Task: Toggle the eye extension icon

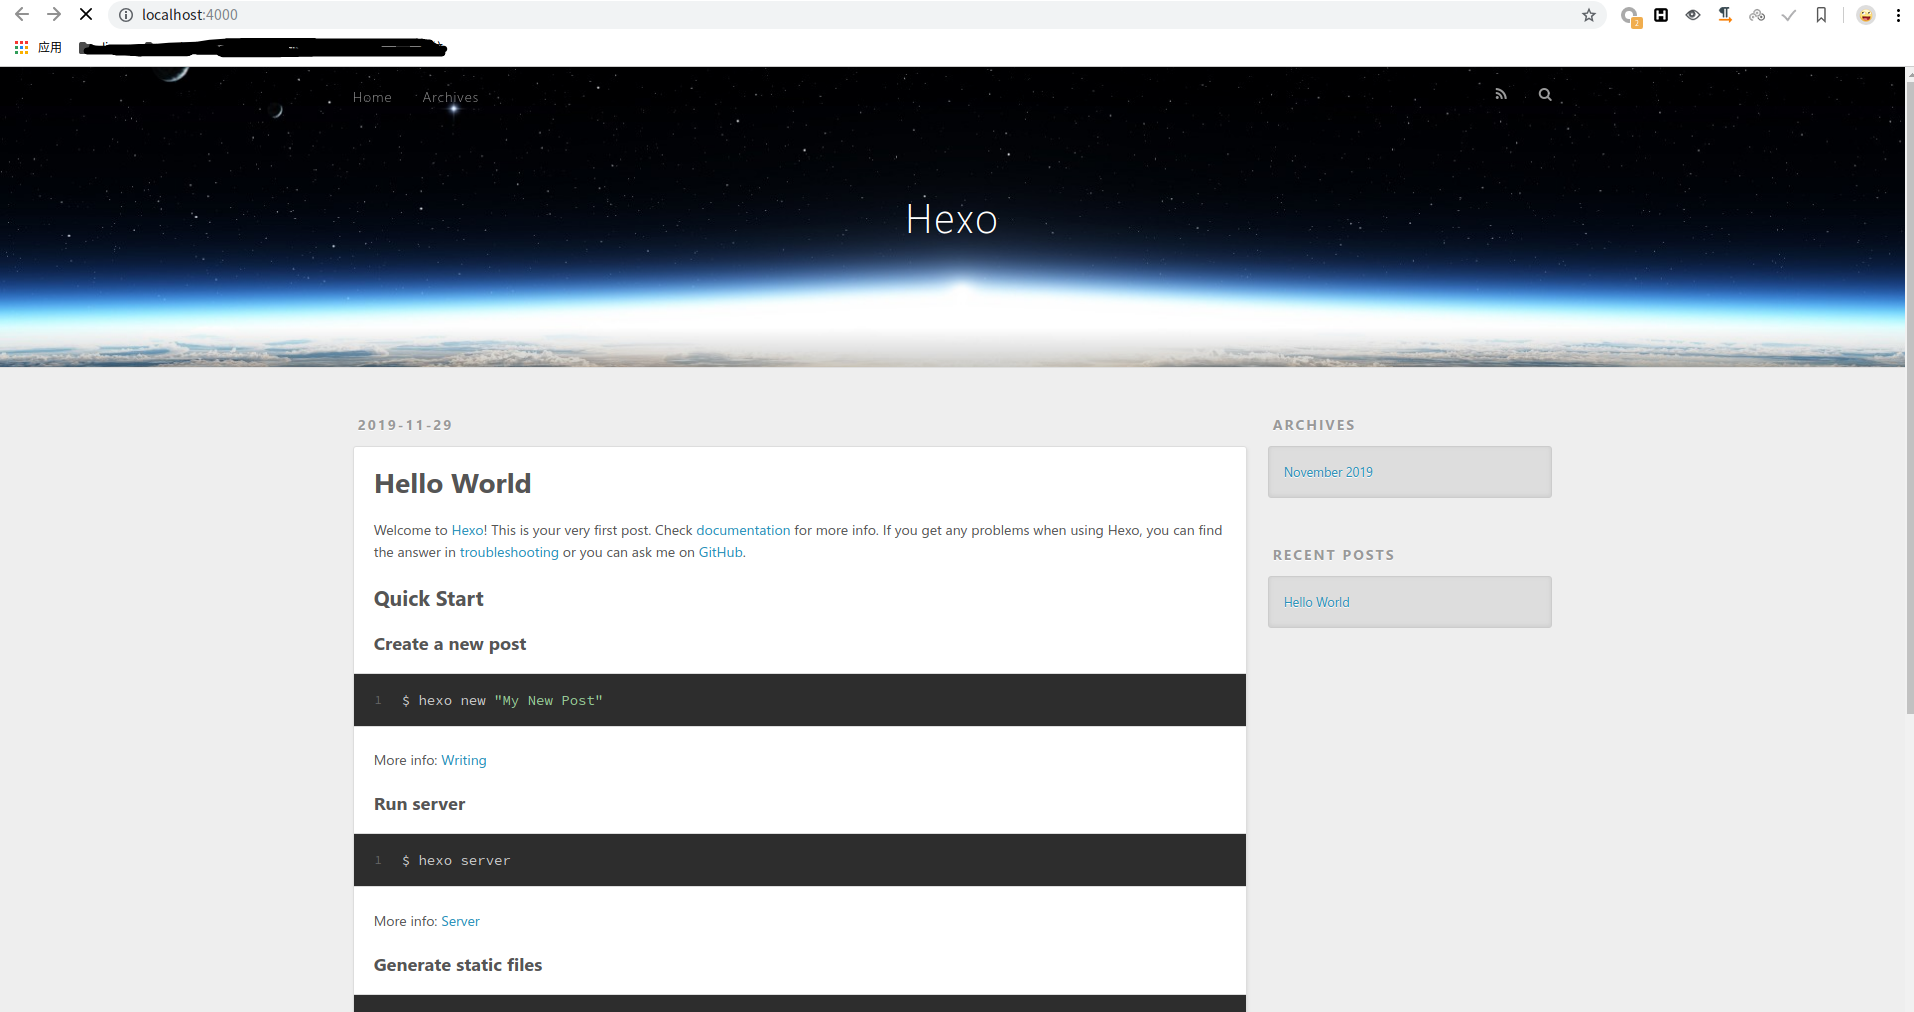Action: coord(1693,15)
